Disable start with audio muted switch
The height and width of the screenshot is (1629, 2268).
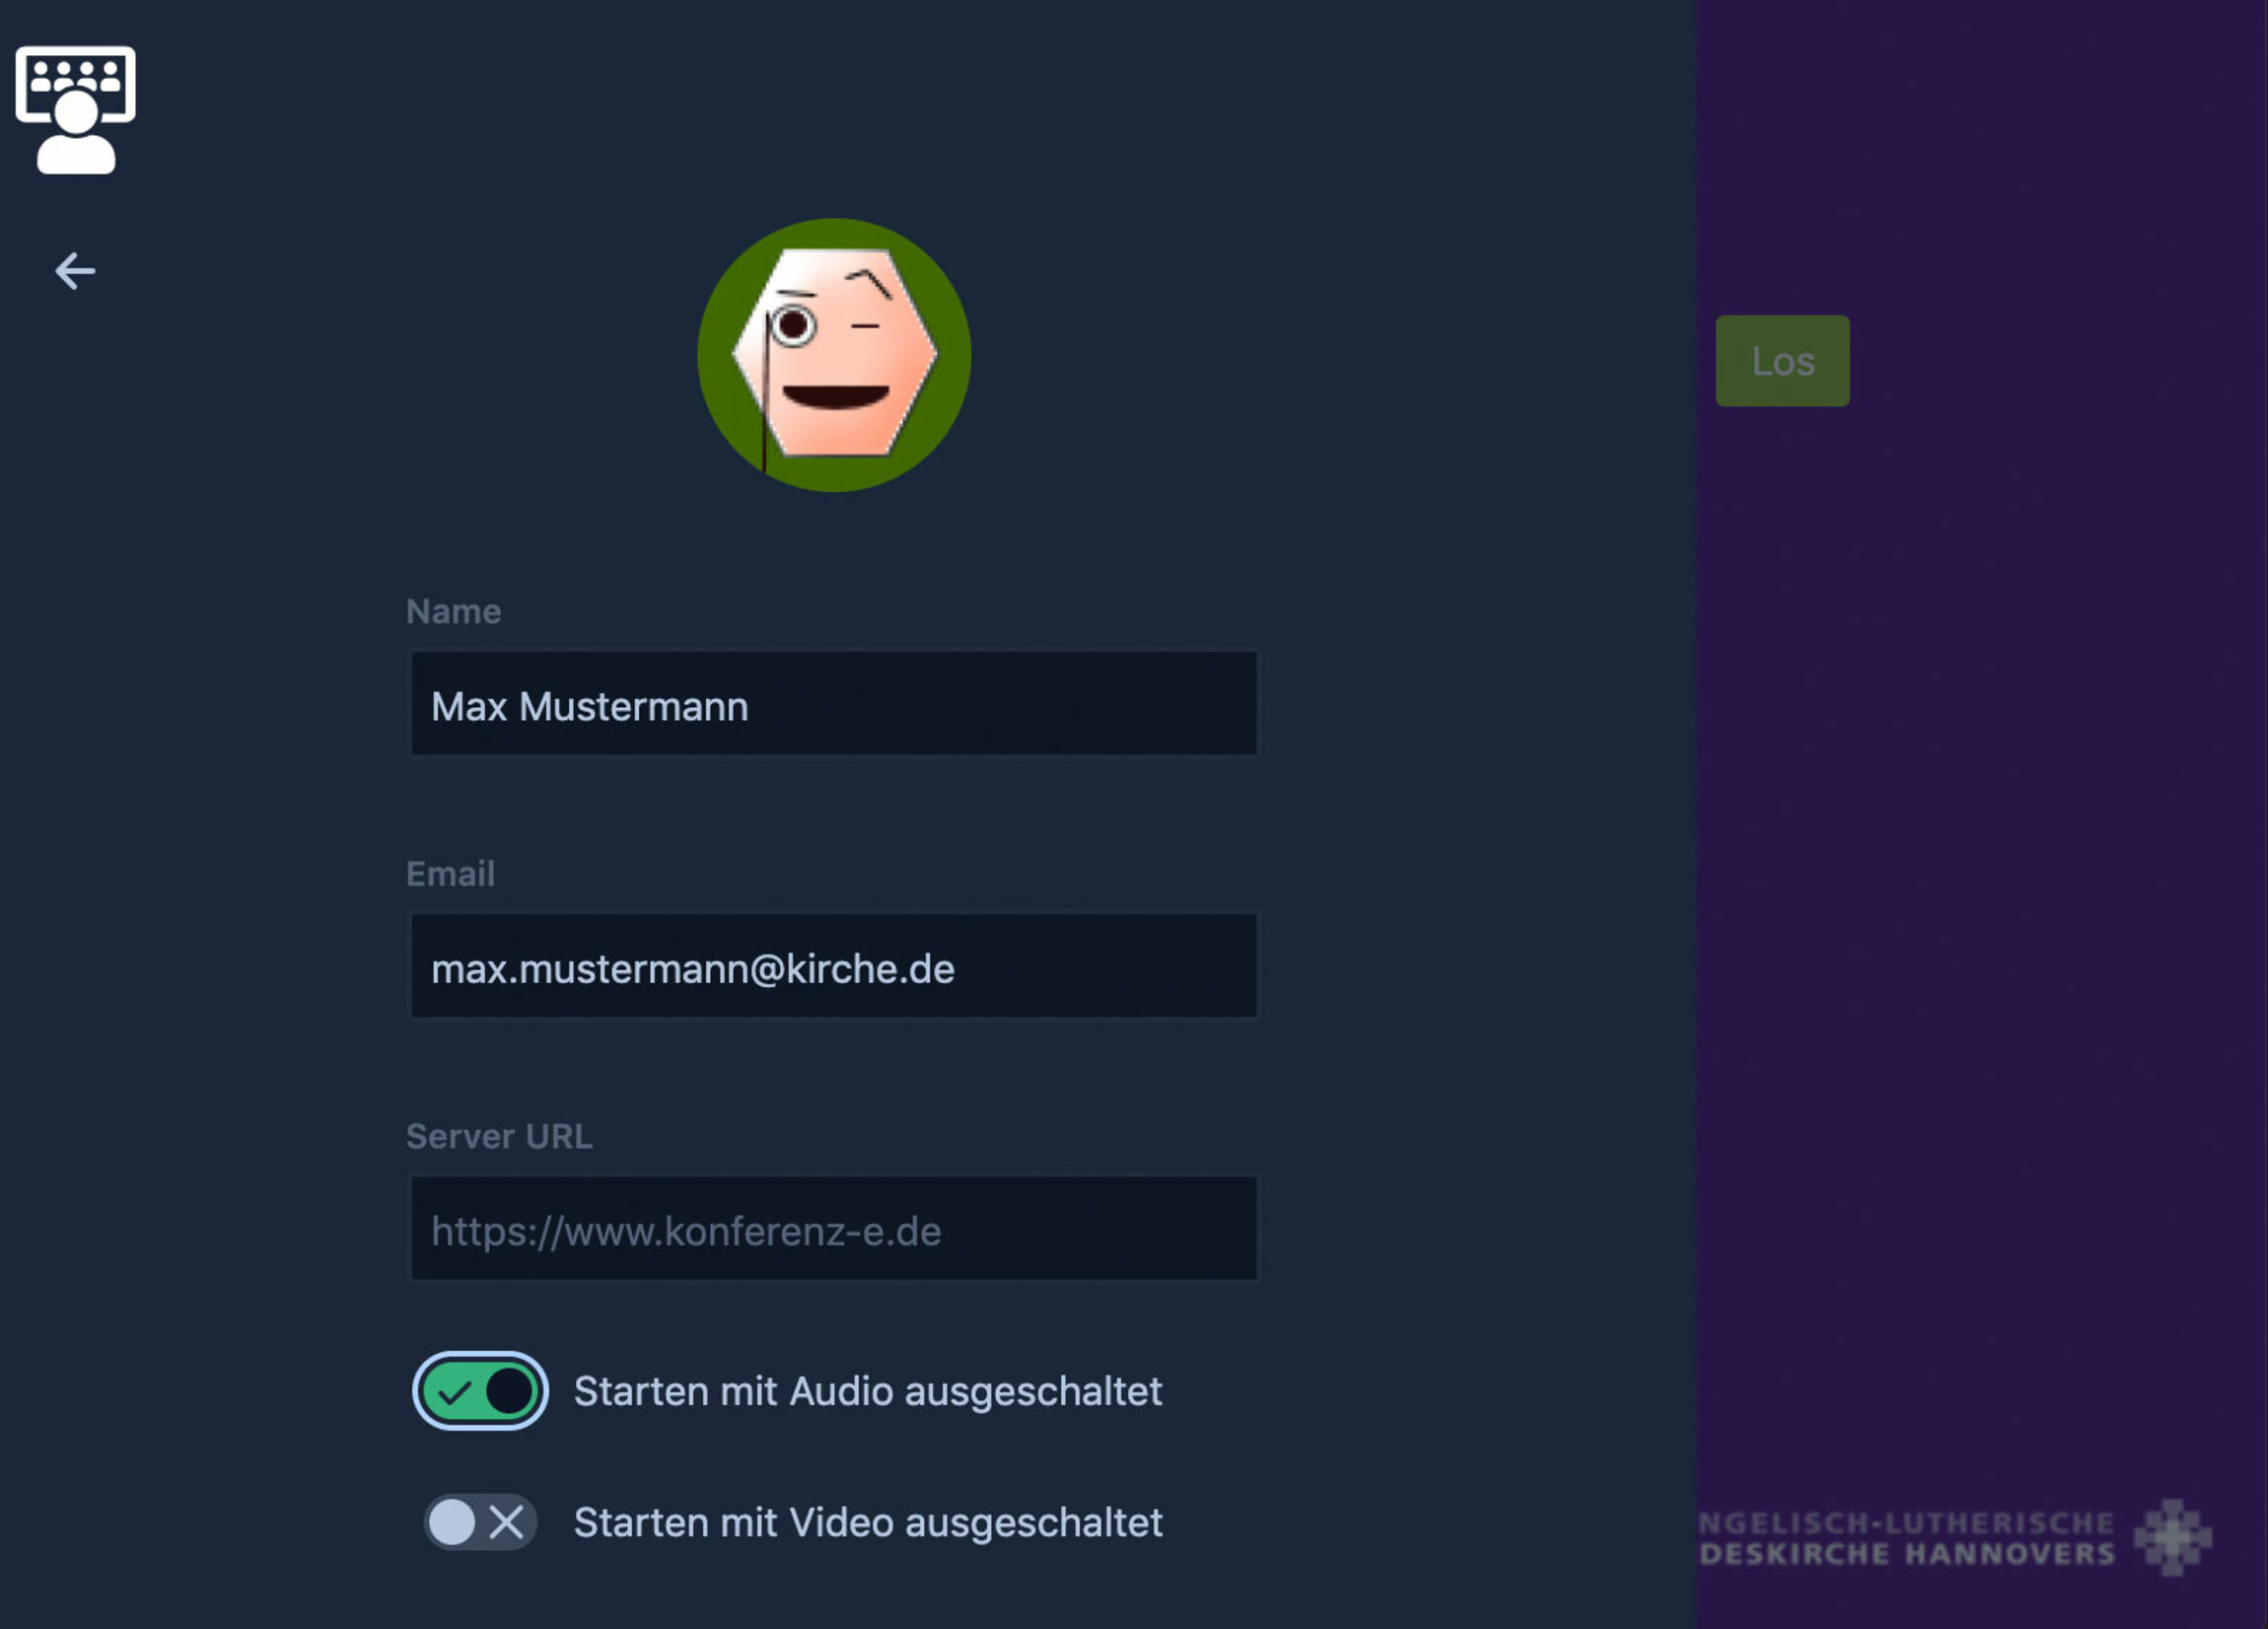480,1391
